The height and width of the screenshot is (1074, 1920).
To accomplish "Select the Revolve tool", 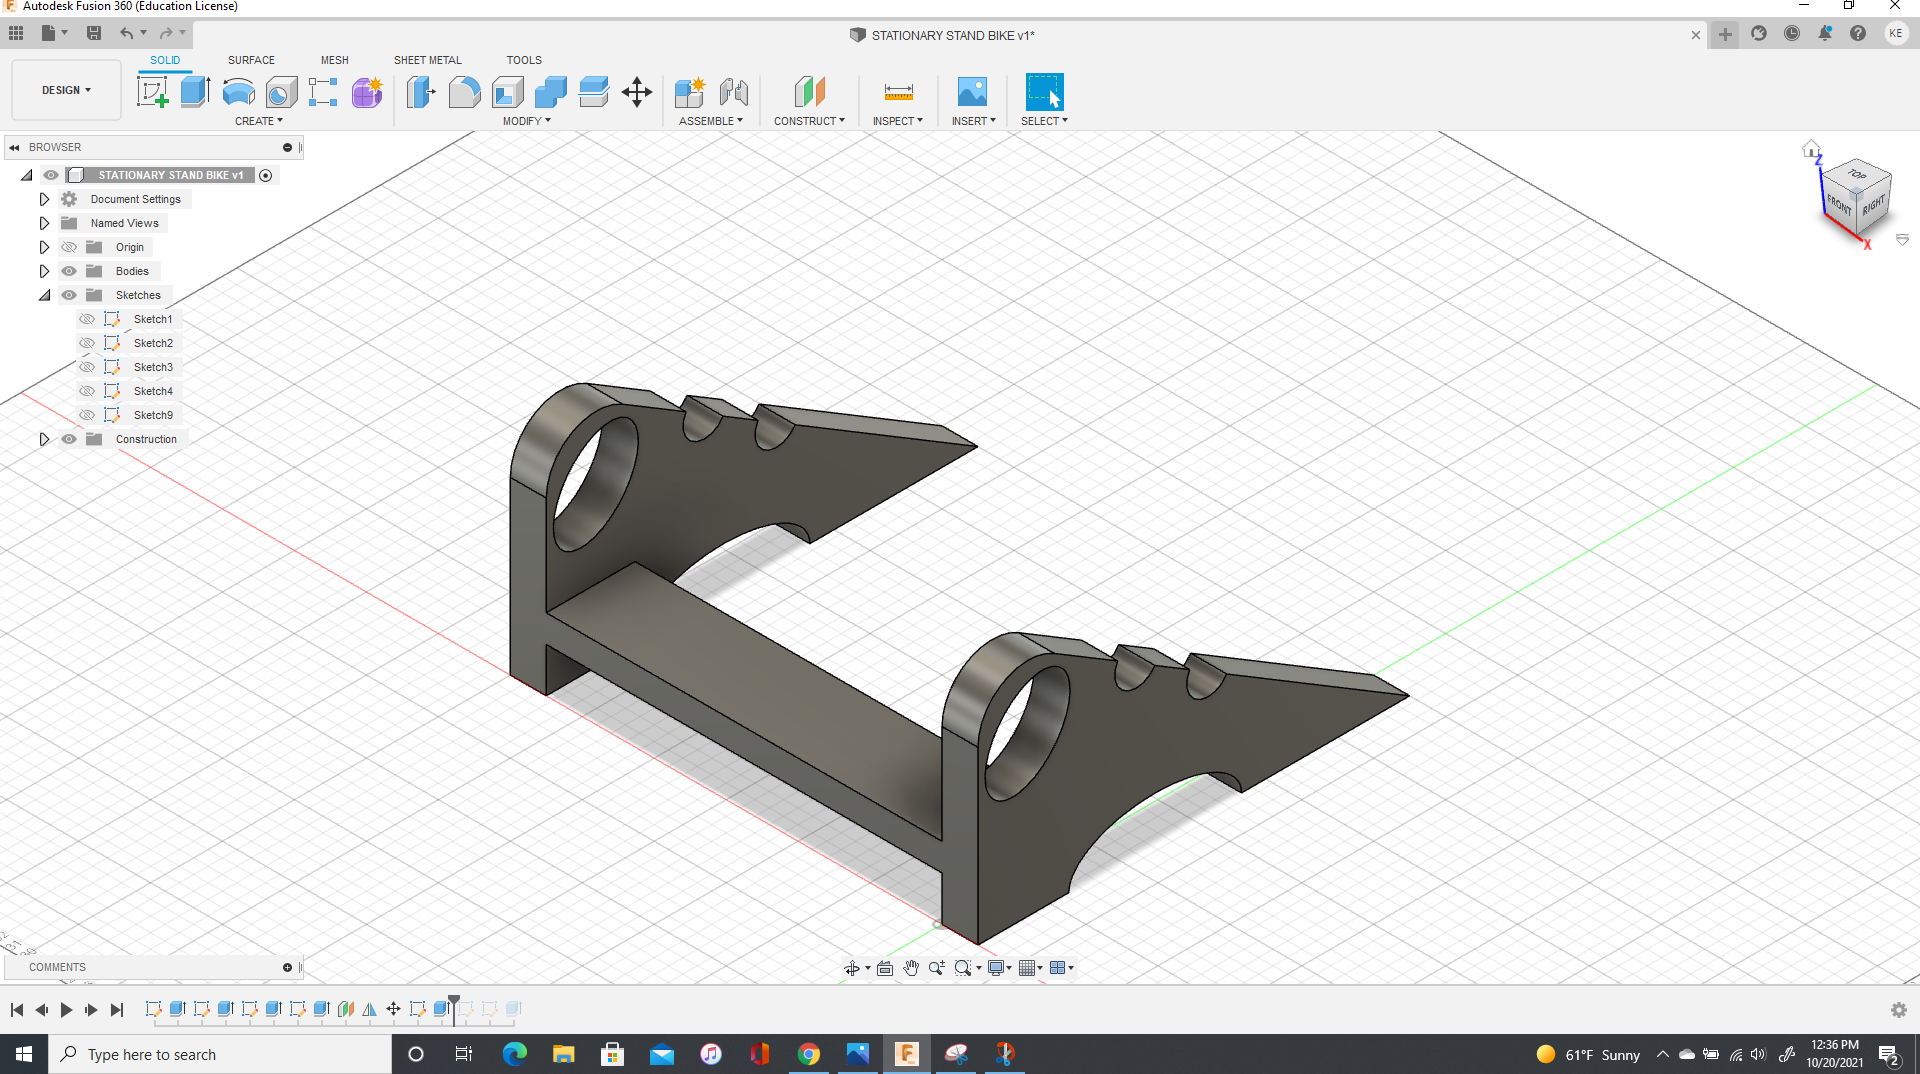I will click(x=238, y=91).
